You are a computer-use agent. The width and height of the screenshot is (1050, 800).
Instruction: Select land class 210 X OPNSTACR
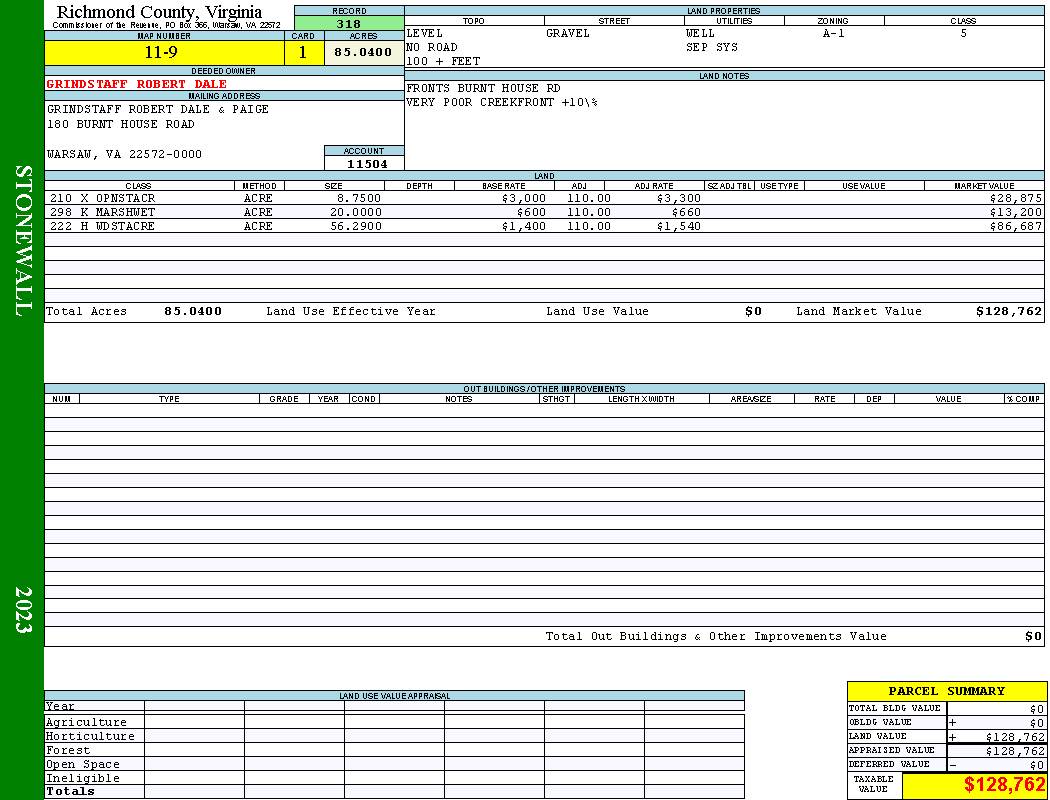[x=102, y=199]
